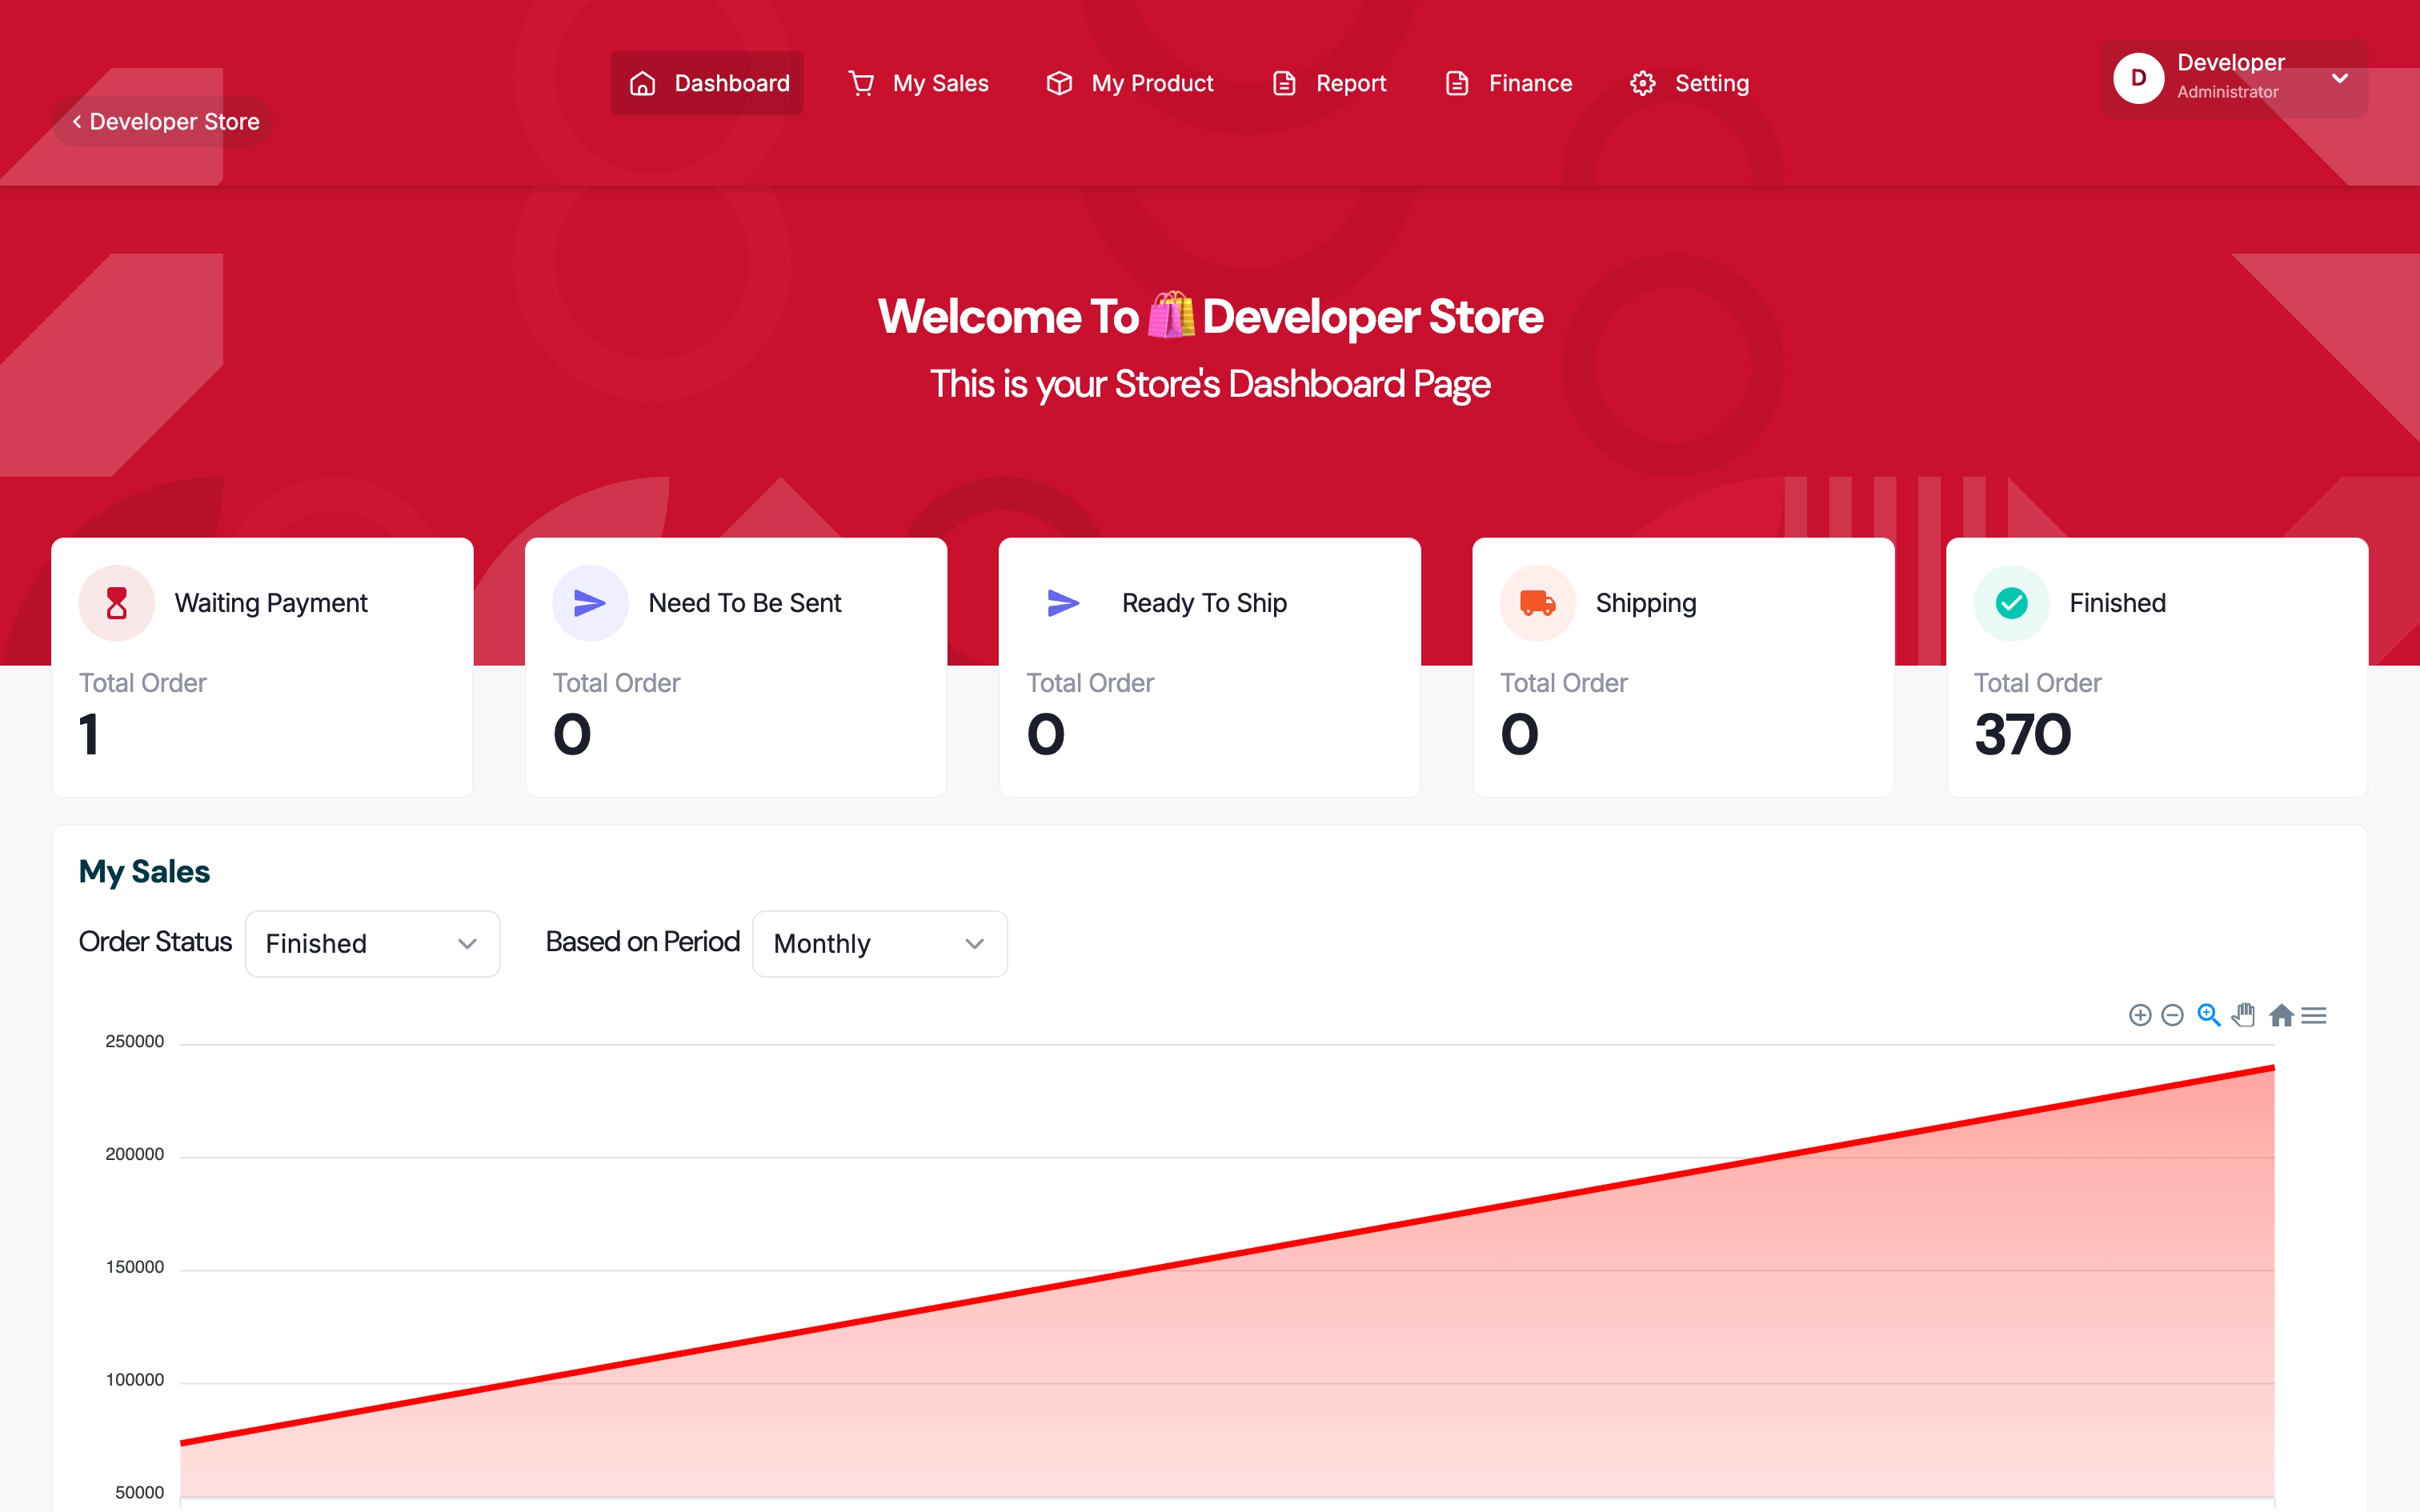
Task: Click the document icon beside Finance
Action: pos(1457,83)
